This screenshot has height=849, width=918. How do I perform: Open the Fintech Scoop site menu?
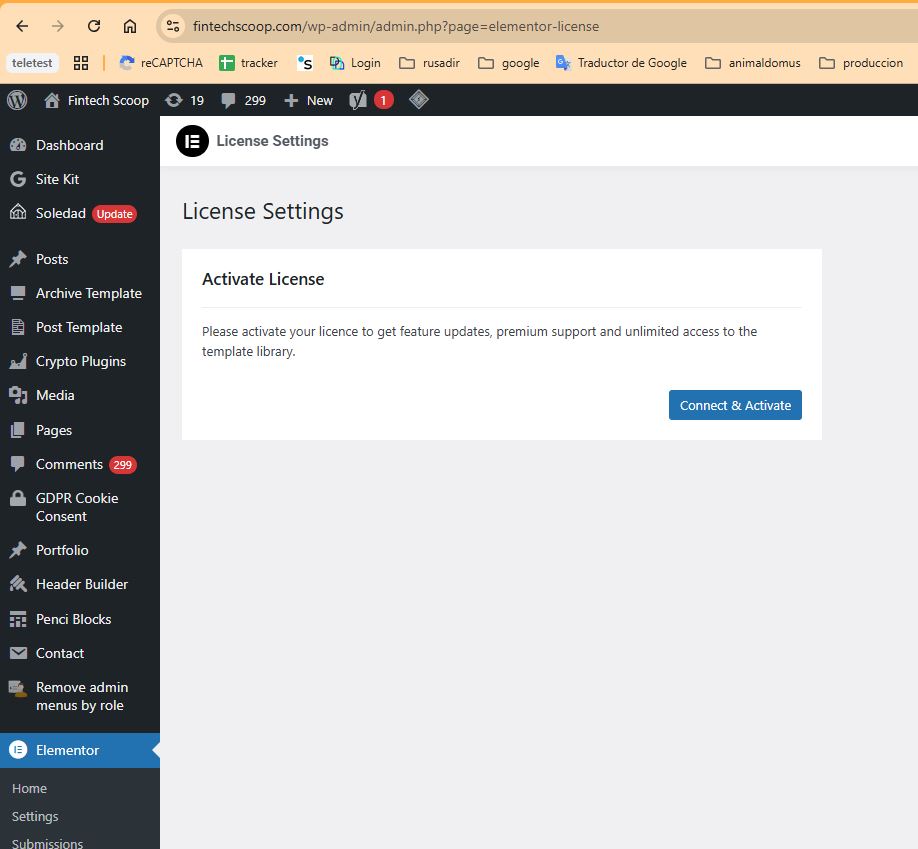[x=96, y=100]
